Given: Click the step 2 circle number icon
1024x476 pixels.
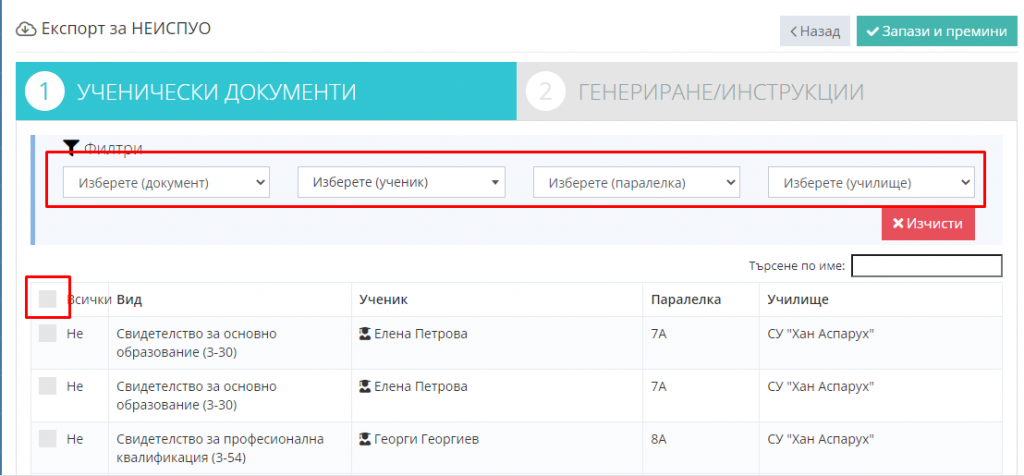Looking at the screenshot, I should coord(545,92).
